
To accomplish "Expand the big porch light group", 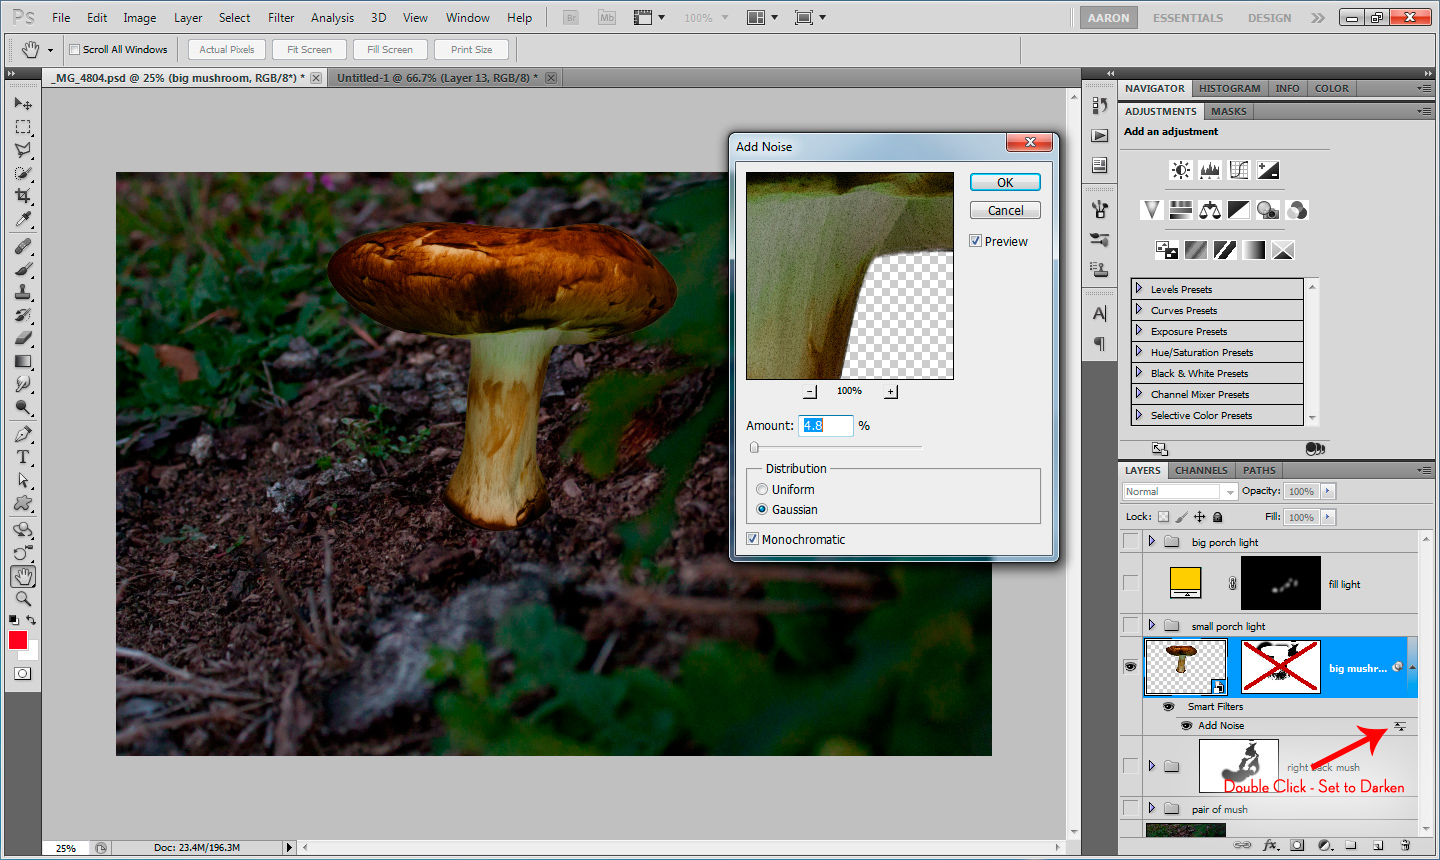I will [x=1152, y=541].
